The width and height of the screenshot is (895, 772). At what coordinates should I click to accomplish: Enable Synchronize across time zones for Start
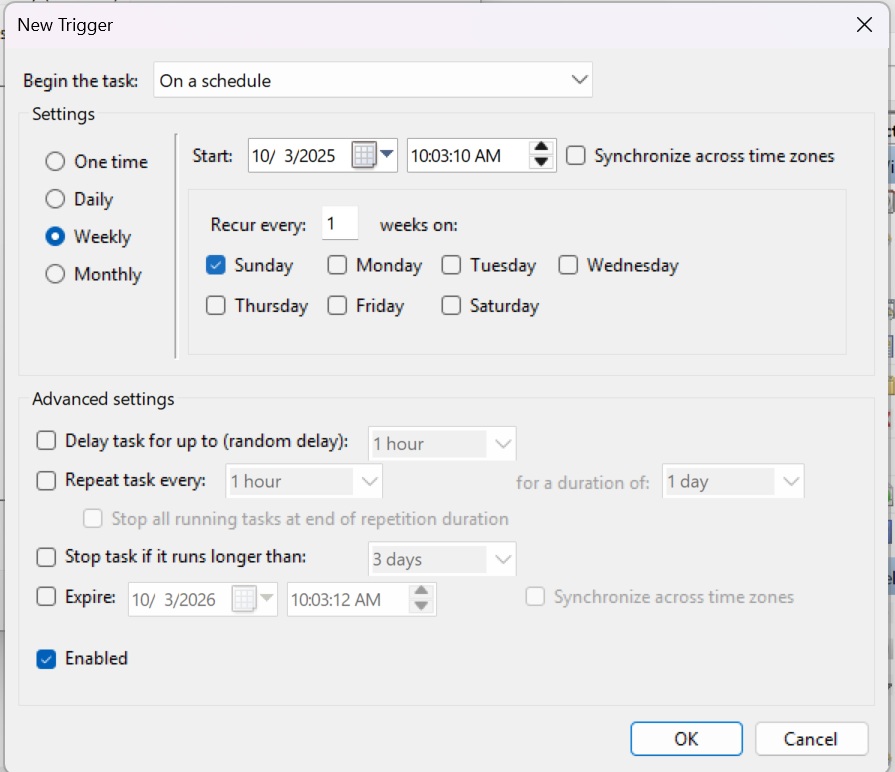[575, 155]
